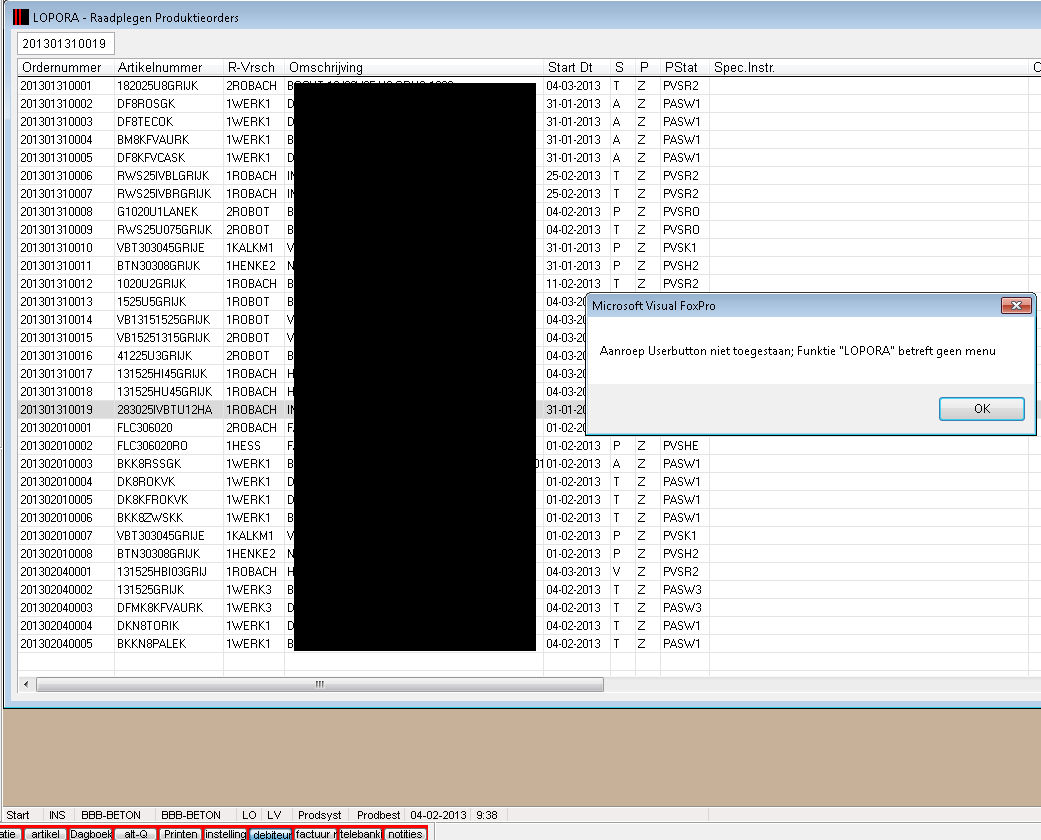Click the Prodsyst status bar entry
This screenshot has height=840, width=1041.
(x=319, y=815)
